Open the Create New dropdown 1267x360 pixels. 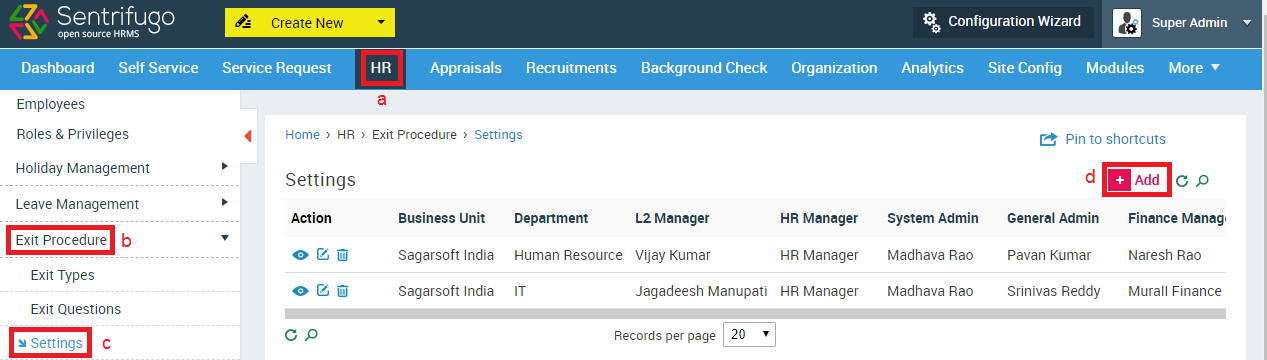point(310,22)
